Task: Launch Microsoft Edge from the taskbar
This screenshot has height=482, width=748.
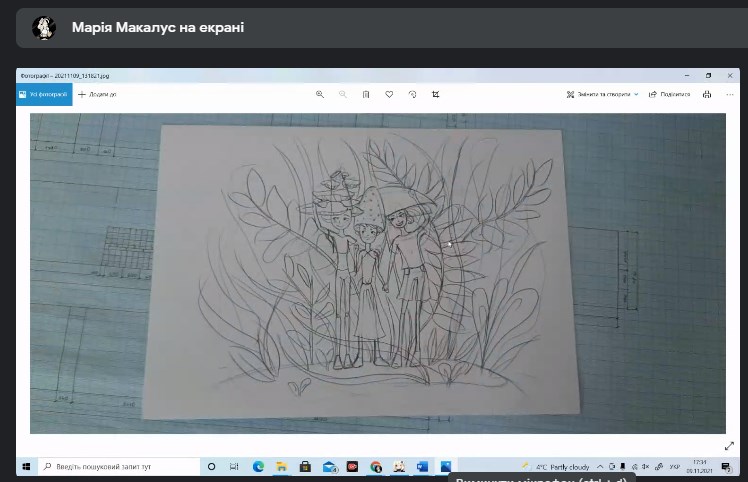Action: [258, 467]
